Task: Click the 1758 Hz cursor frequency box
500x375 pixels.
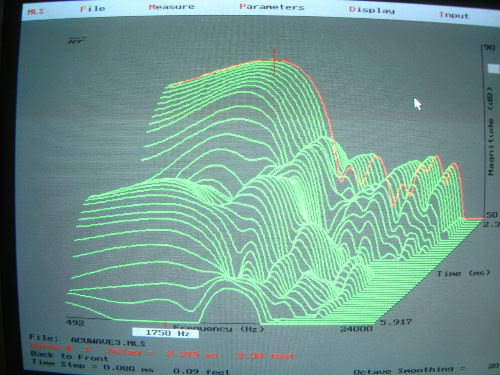Action: (x=166, y=333)
